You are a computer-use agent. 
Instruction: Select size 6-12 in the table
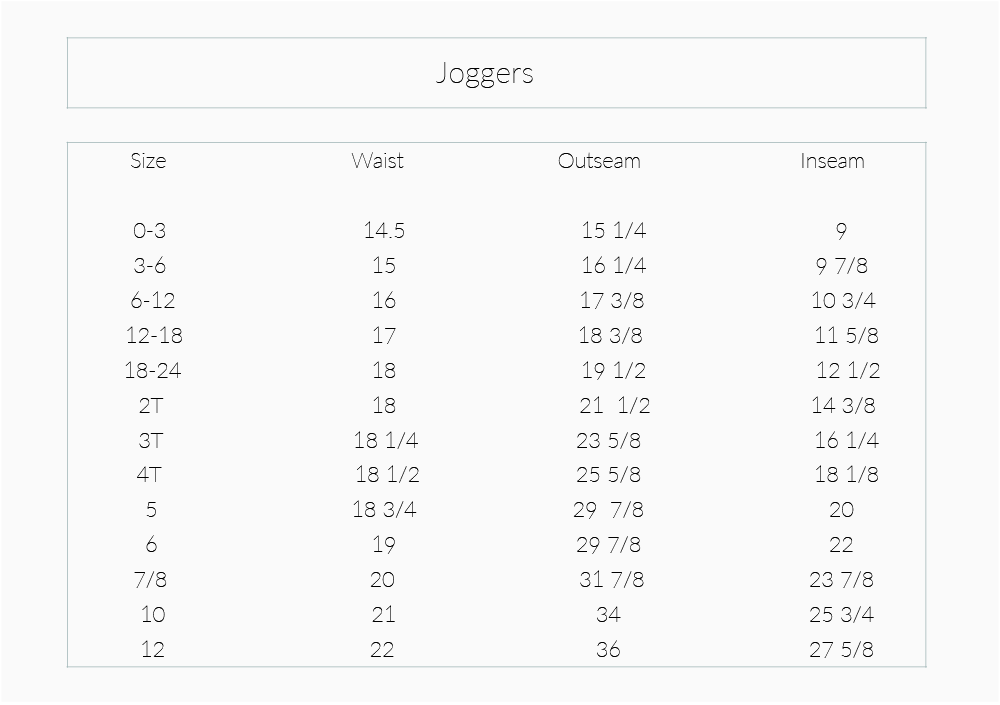tap(152, 301)
